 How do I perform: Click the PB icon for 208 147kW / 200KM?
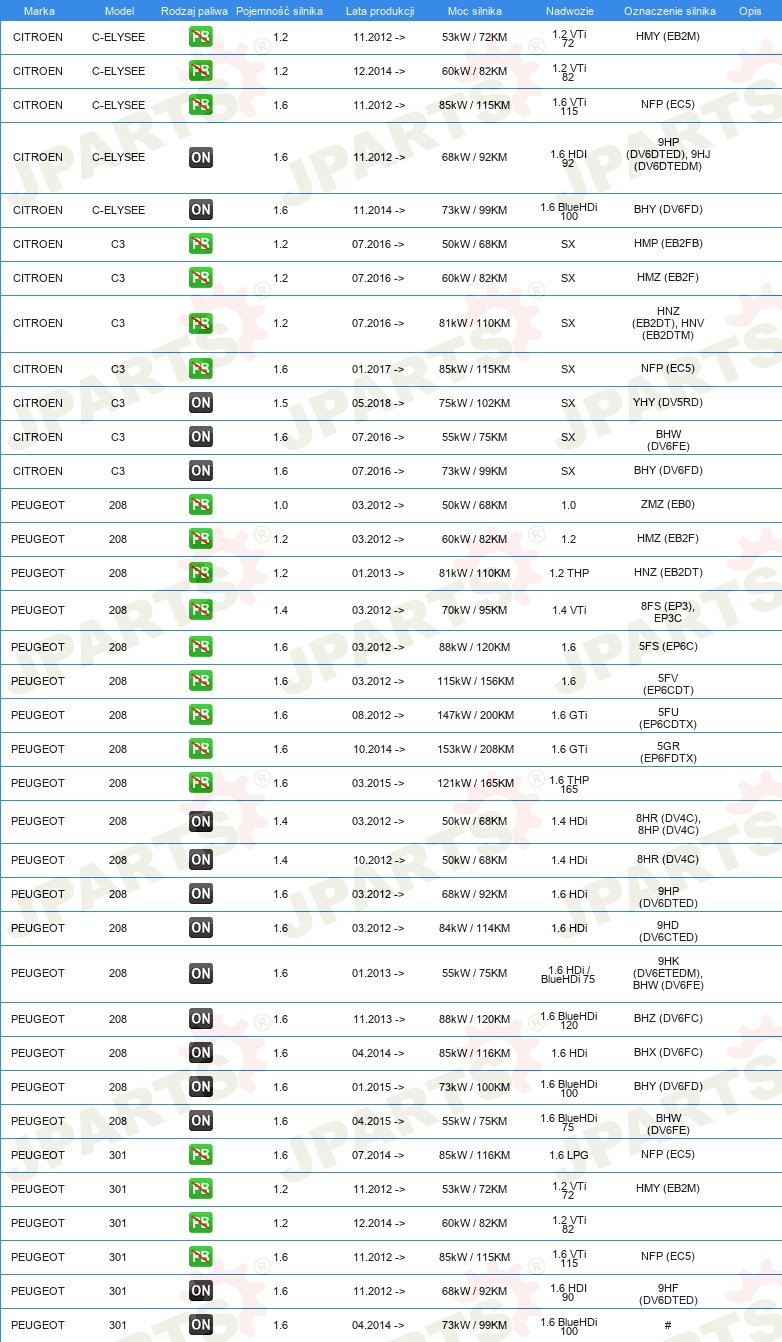(x=201, y=715)
